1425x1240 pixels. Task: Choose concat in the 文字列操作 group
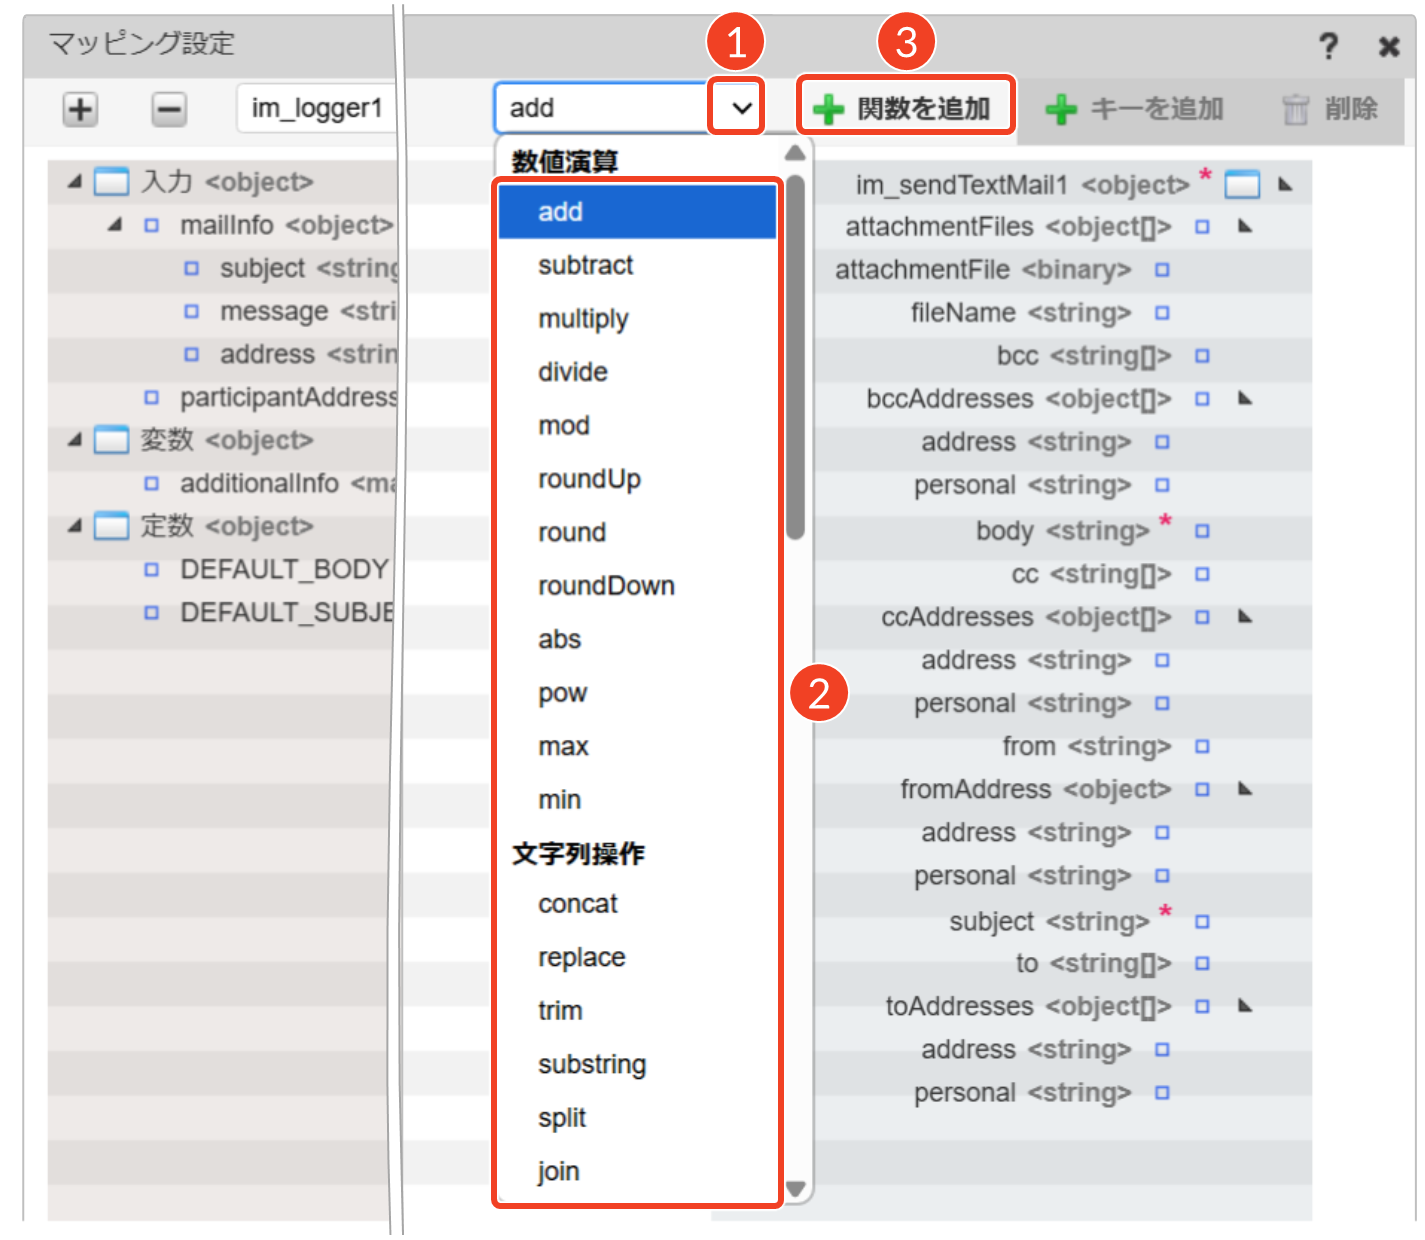[578, 904]
